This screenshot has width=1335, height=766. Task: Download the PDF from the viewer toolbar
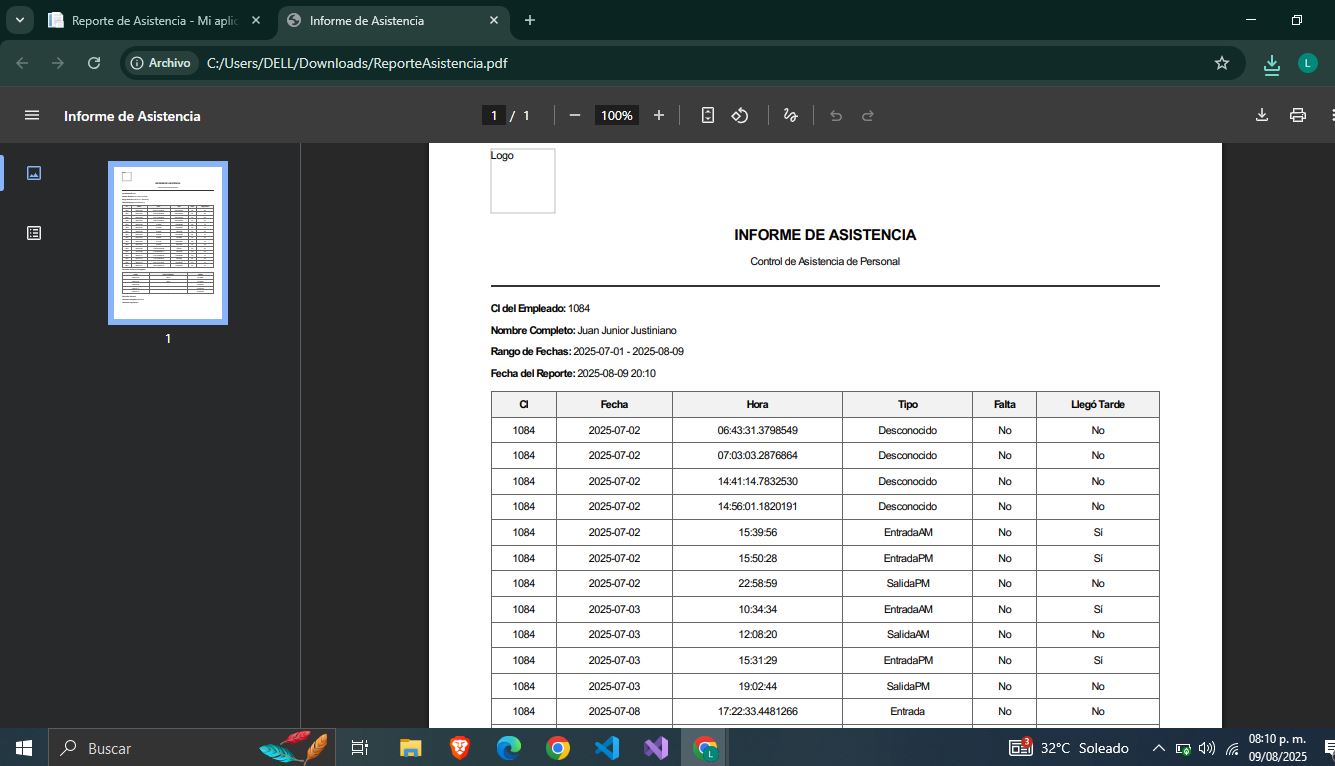click(x=1262, y=116)
